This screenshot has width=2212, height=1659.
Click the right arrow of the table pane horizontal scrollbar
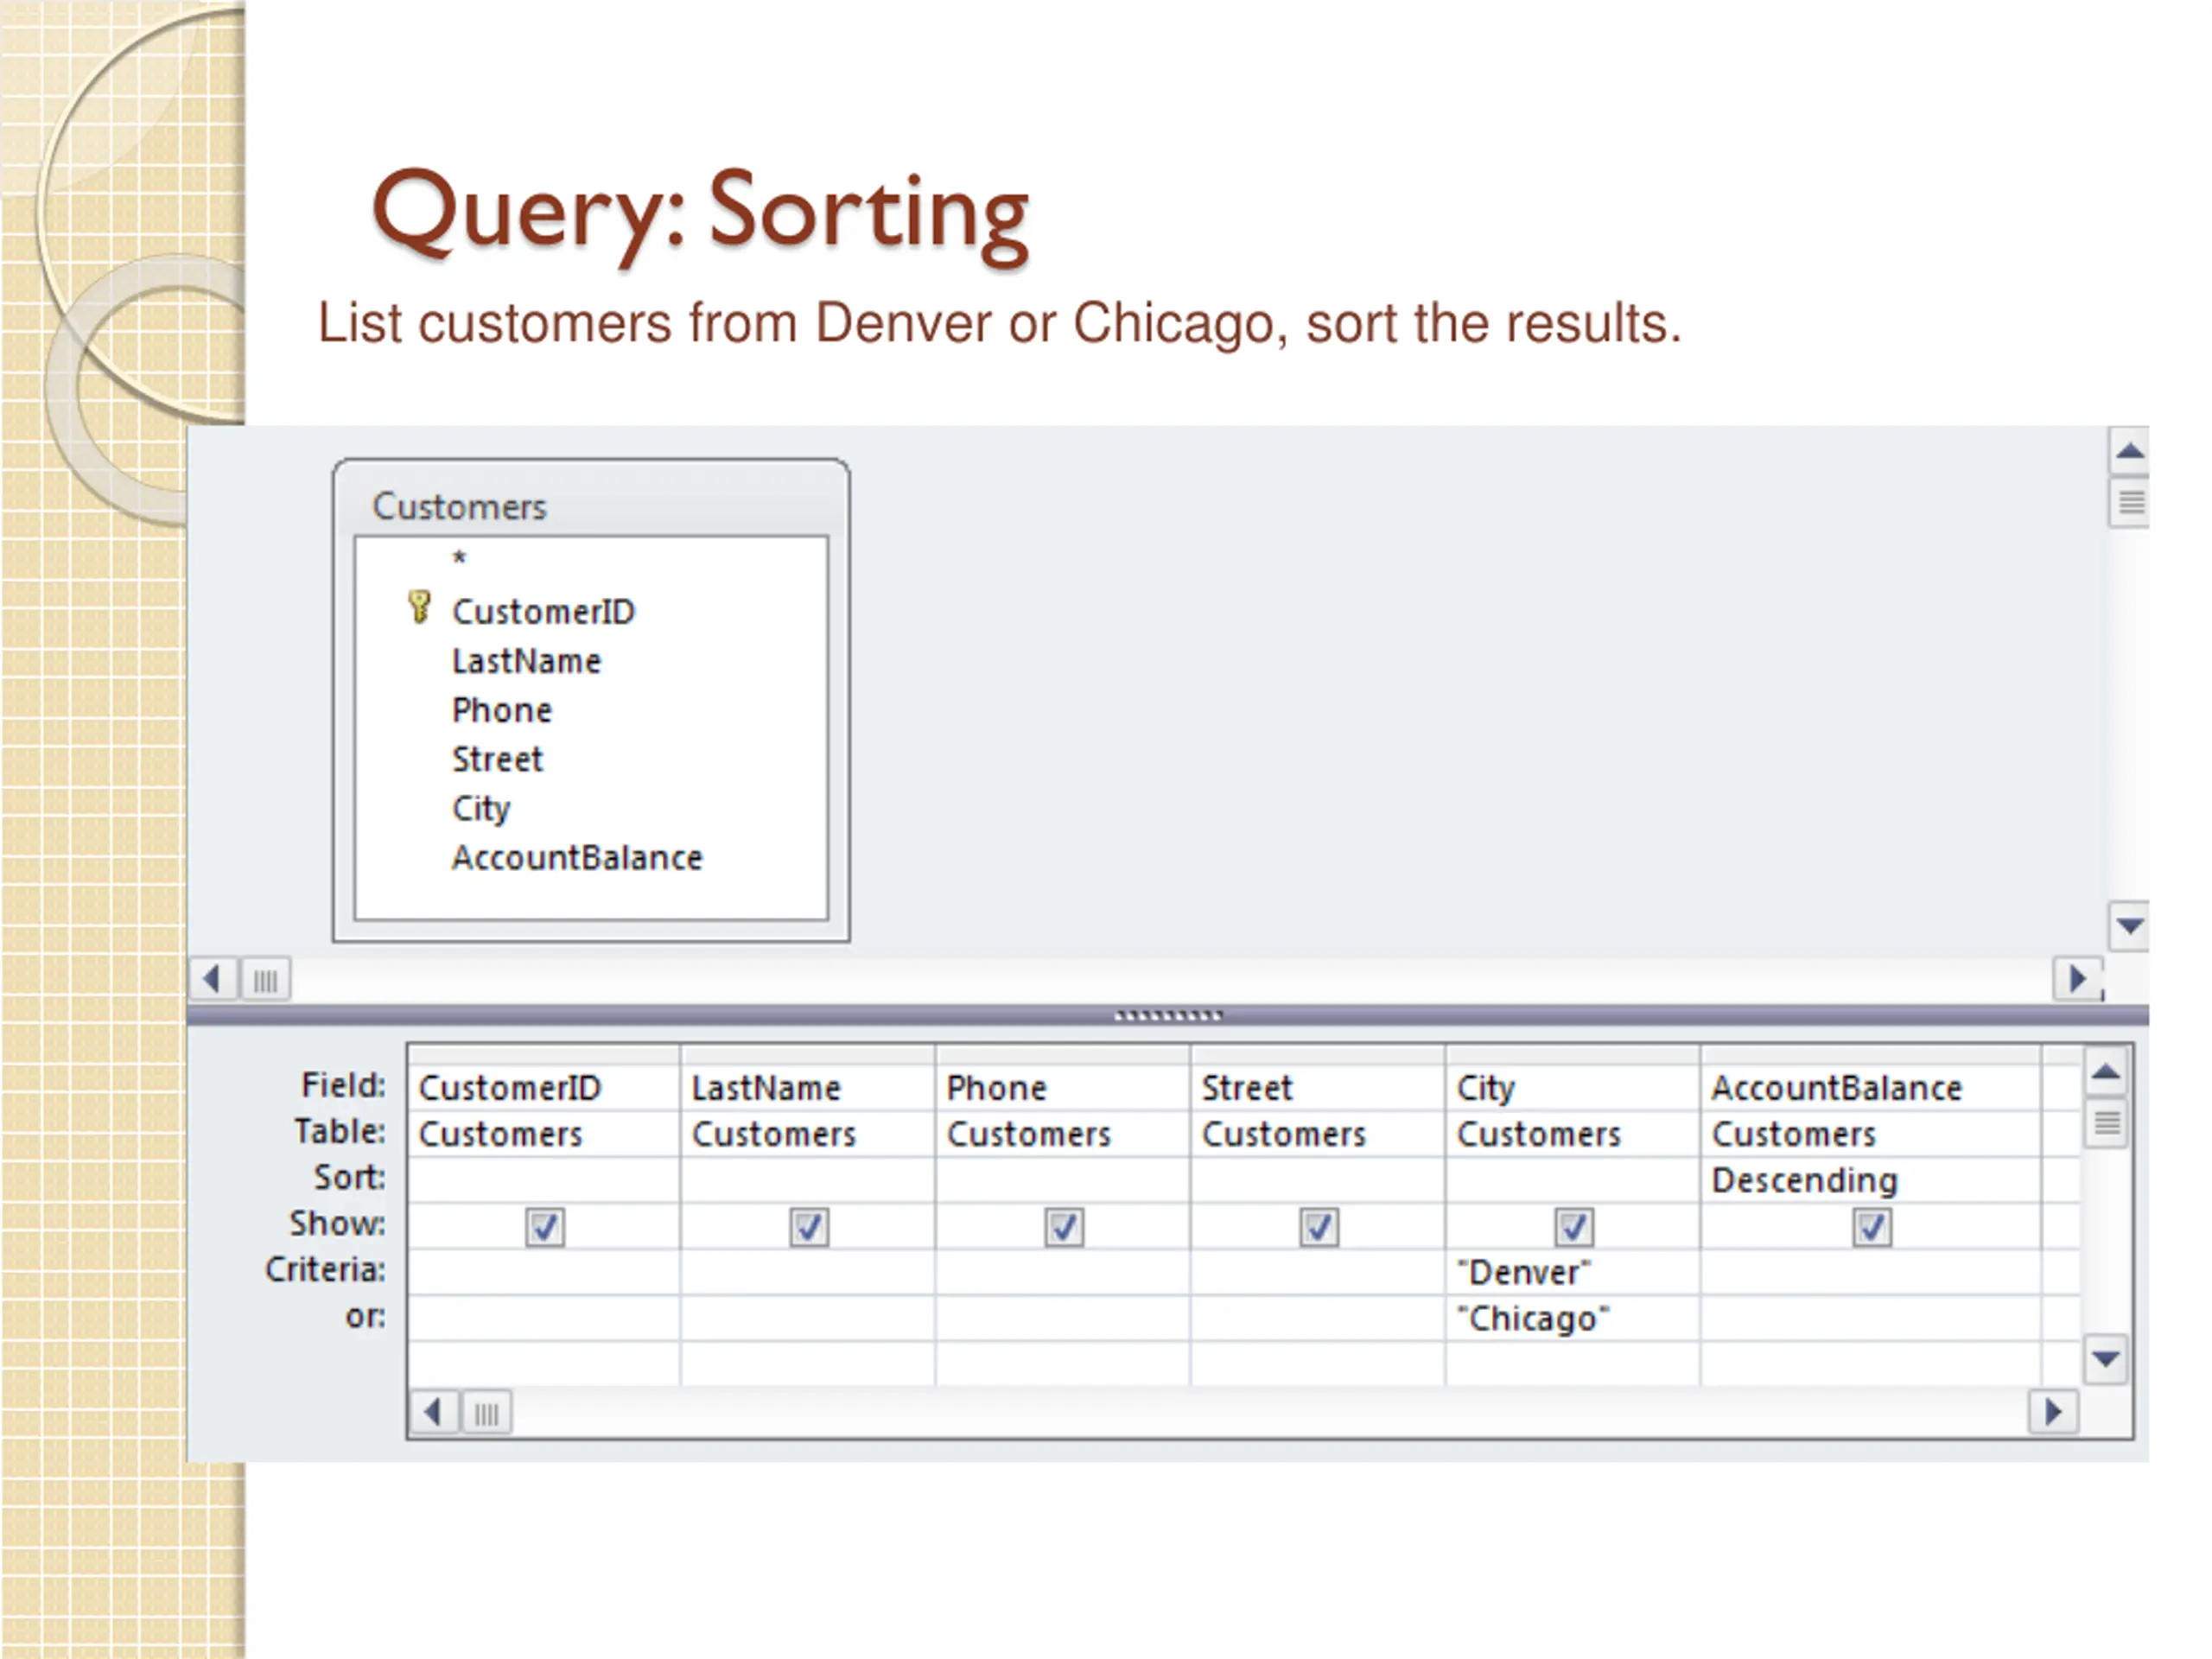pyautogui.click(x=2078, y=979)
